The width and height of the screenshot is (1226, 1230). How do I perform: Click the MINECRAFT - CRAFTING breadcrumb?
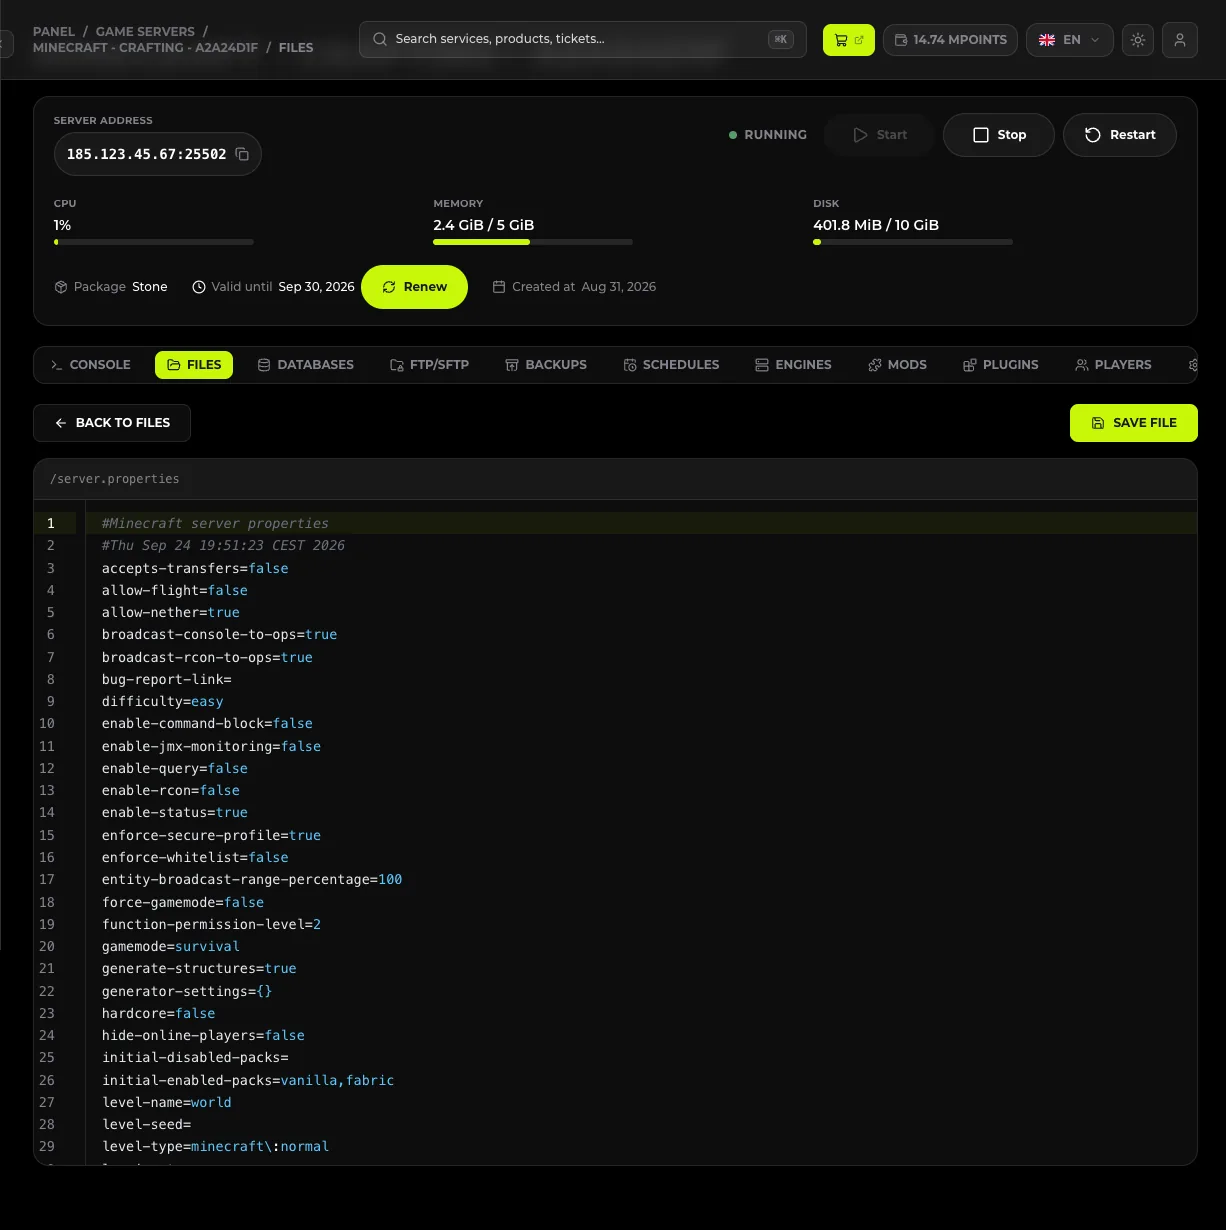[x=145, y=48]
